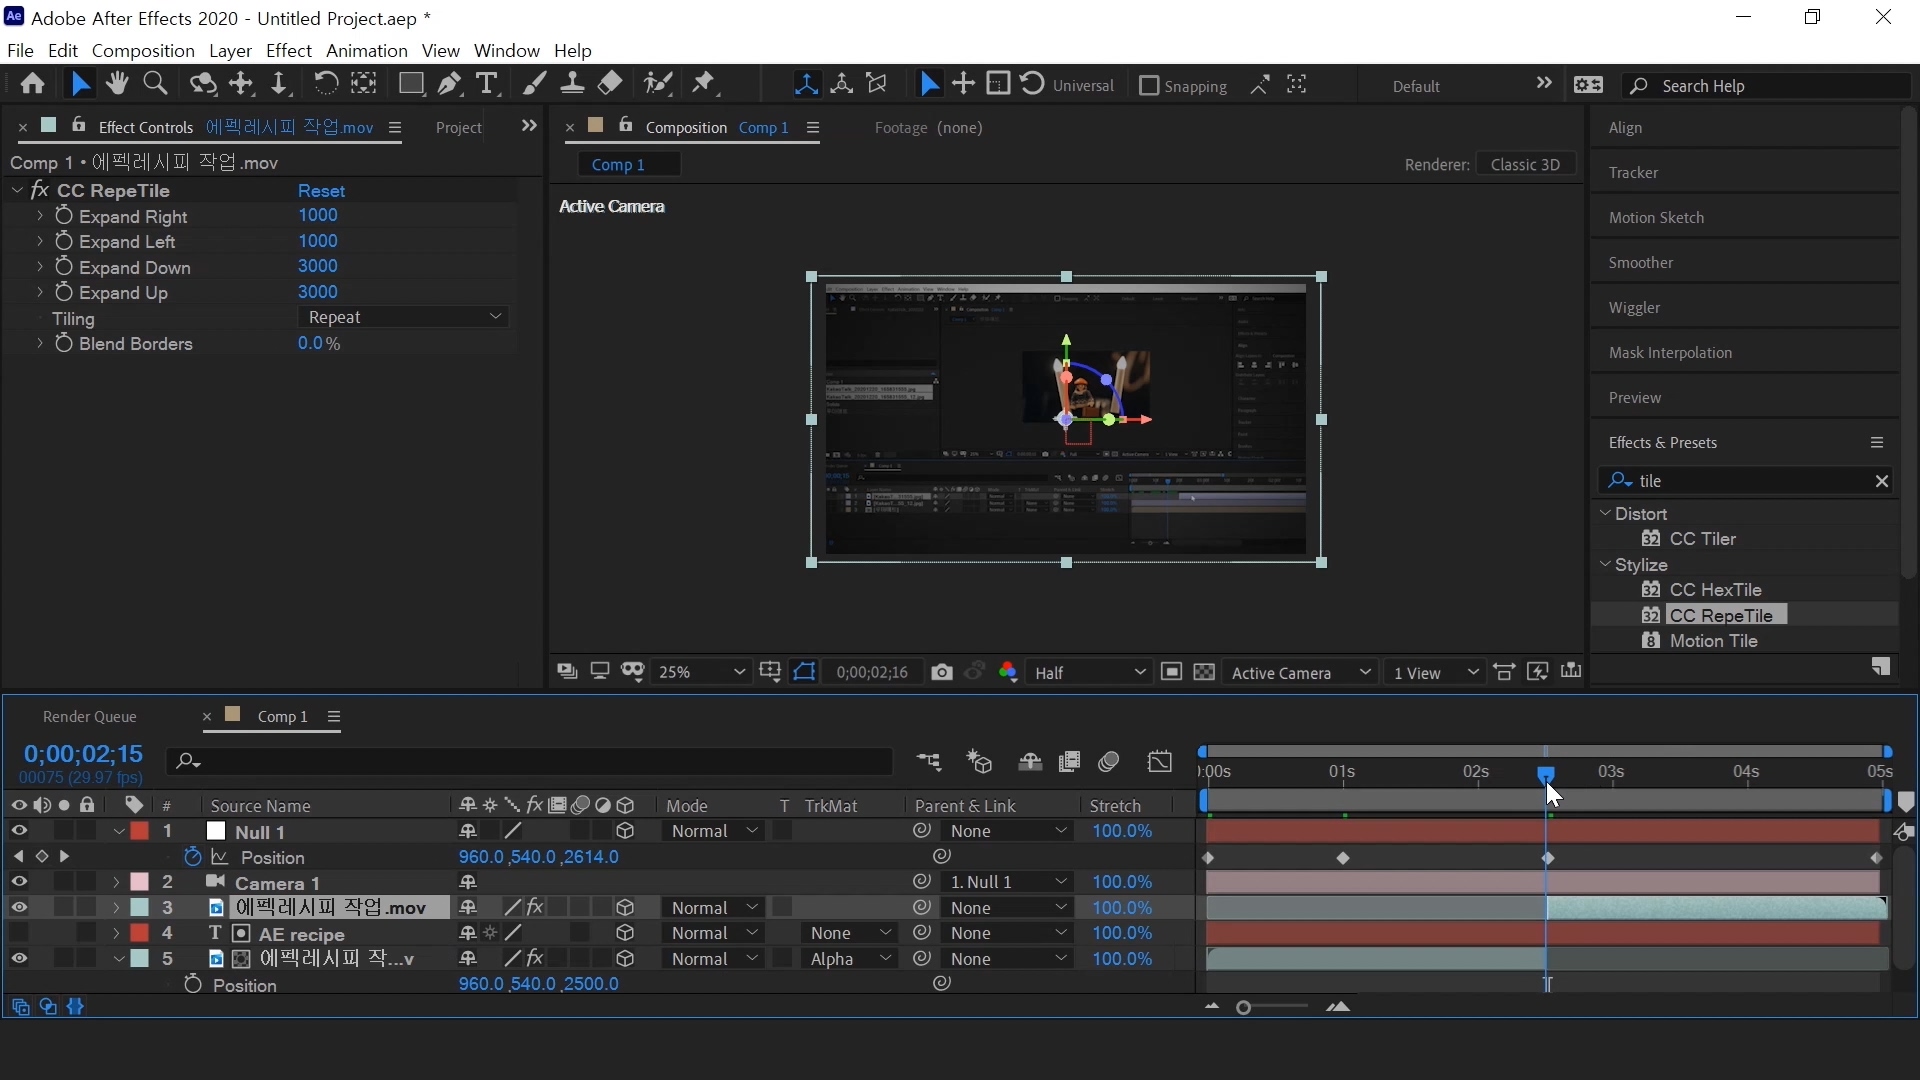Take a snapshot with the camera icon
1920x1080 pixels.
point(941,672)
